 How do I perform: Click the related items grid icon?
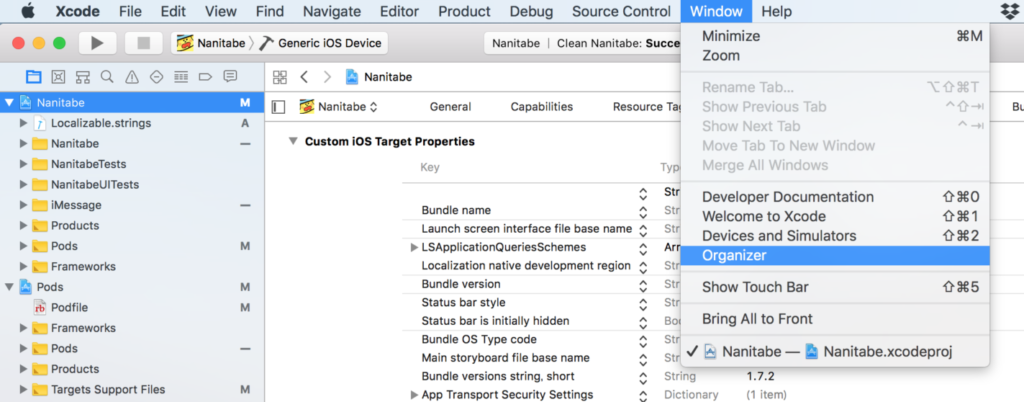[x=280, y=77]
